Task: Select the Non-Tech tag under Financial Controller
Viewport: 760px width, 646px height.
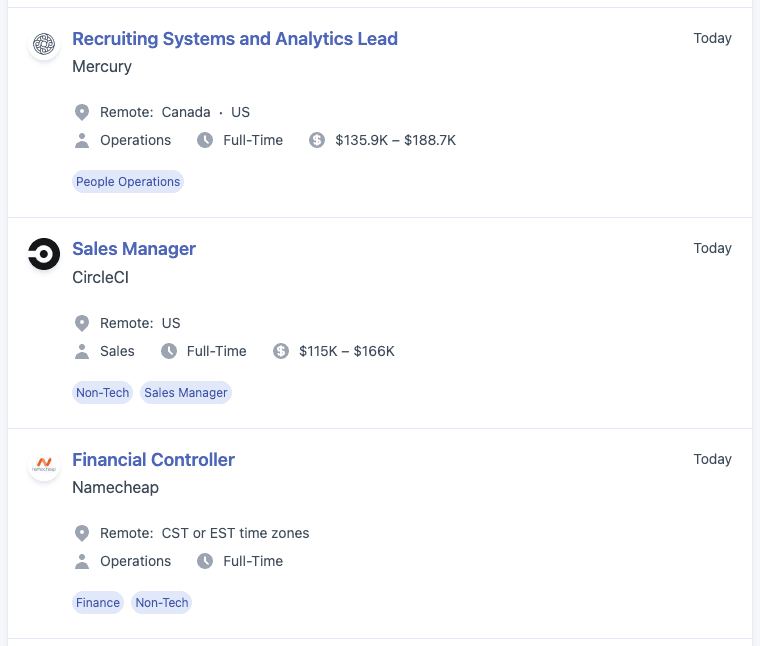Action: point(162,602)
